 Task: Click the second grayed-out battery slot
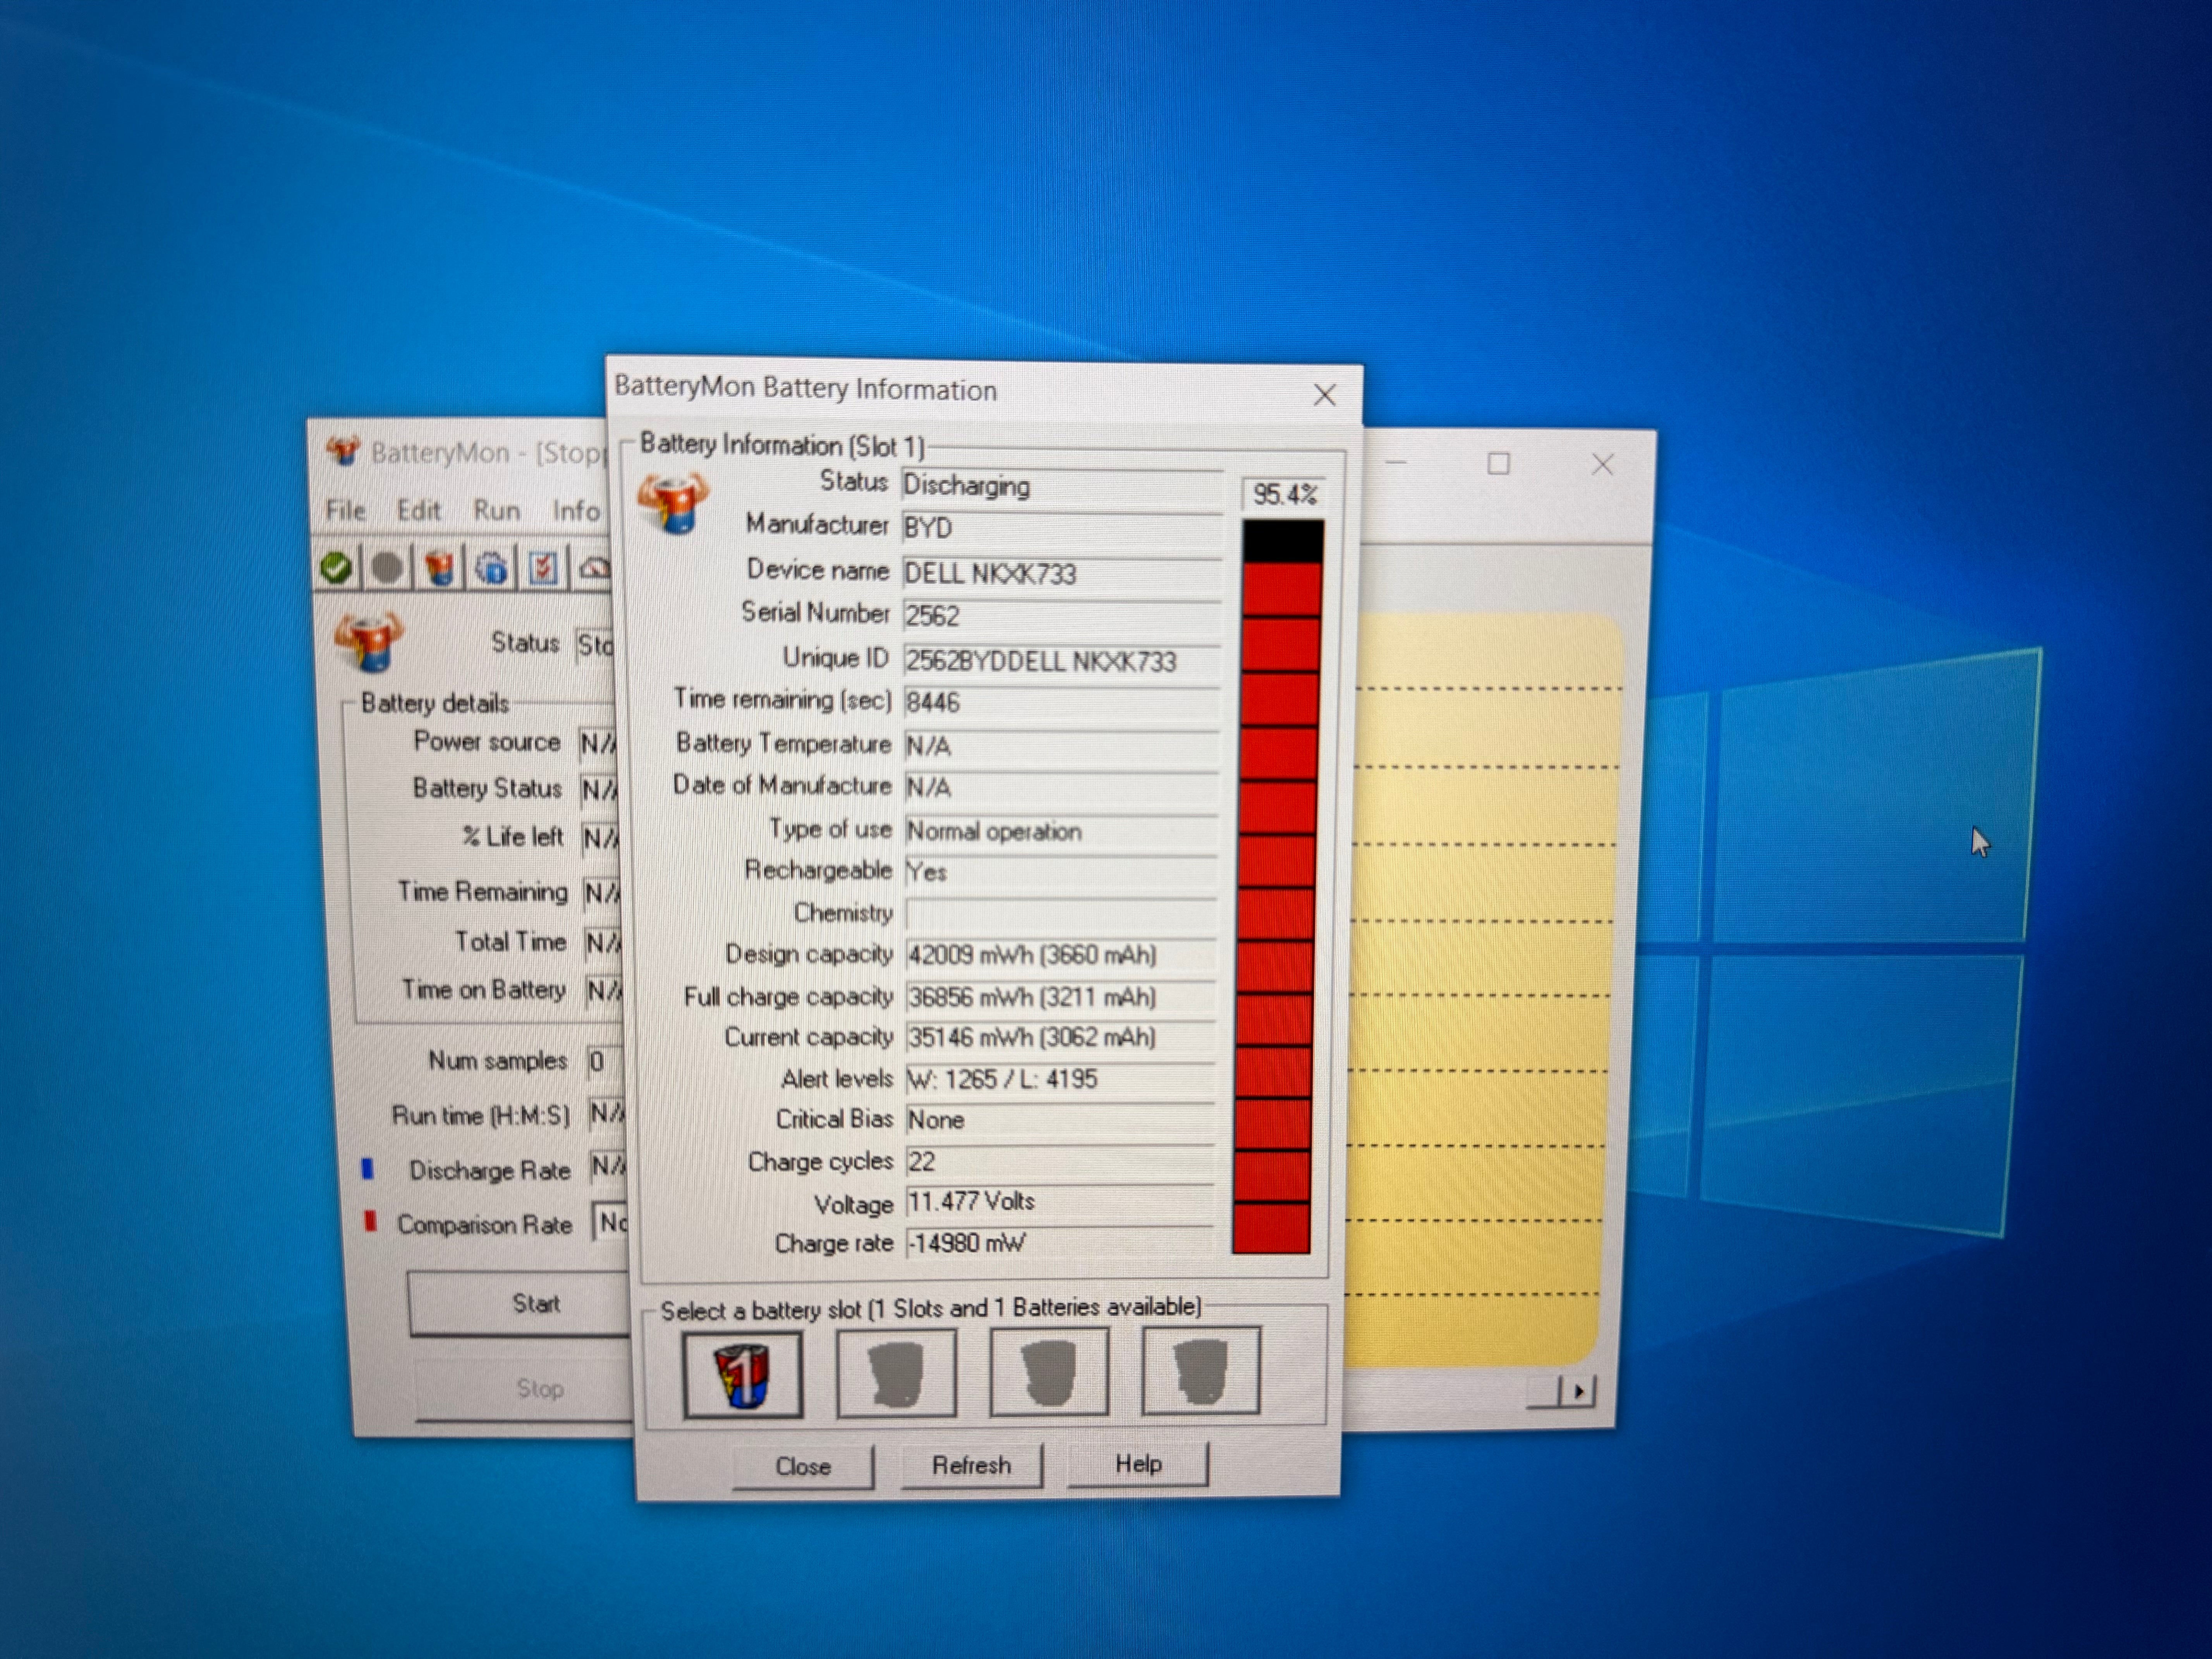click(x=896, y=1373)
